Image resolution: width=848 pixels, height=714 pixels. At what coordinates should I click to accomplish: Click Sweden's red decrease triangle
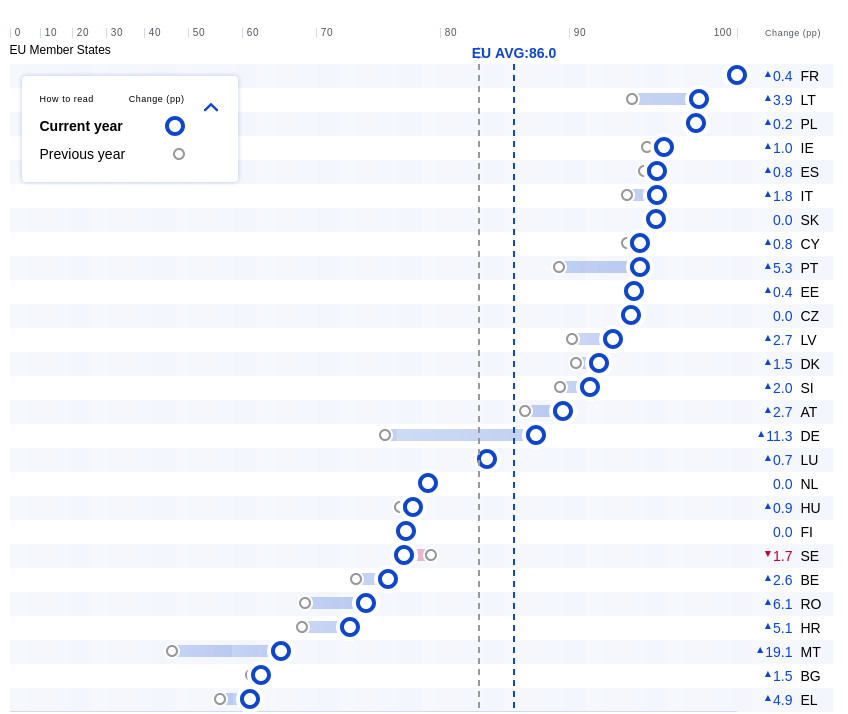[768, 554]
